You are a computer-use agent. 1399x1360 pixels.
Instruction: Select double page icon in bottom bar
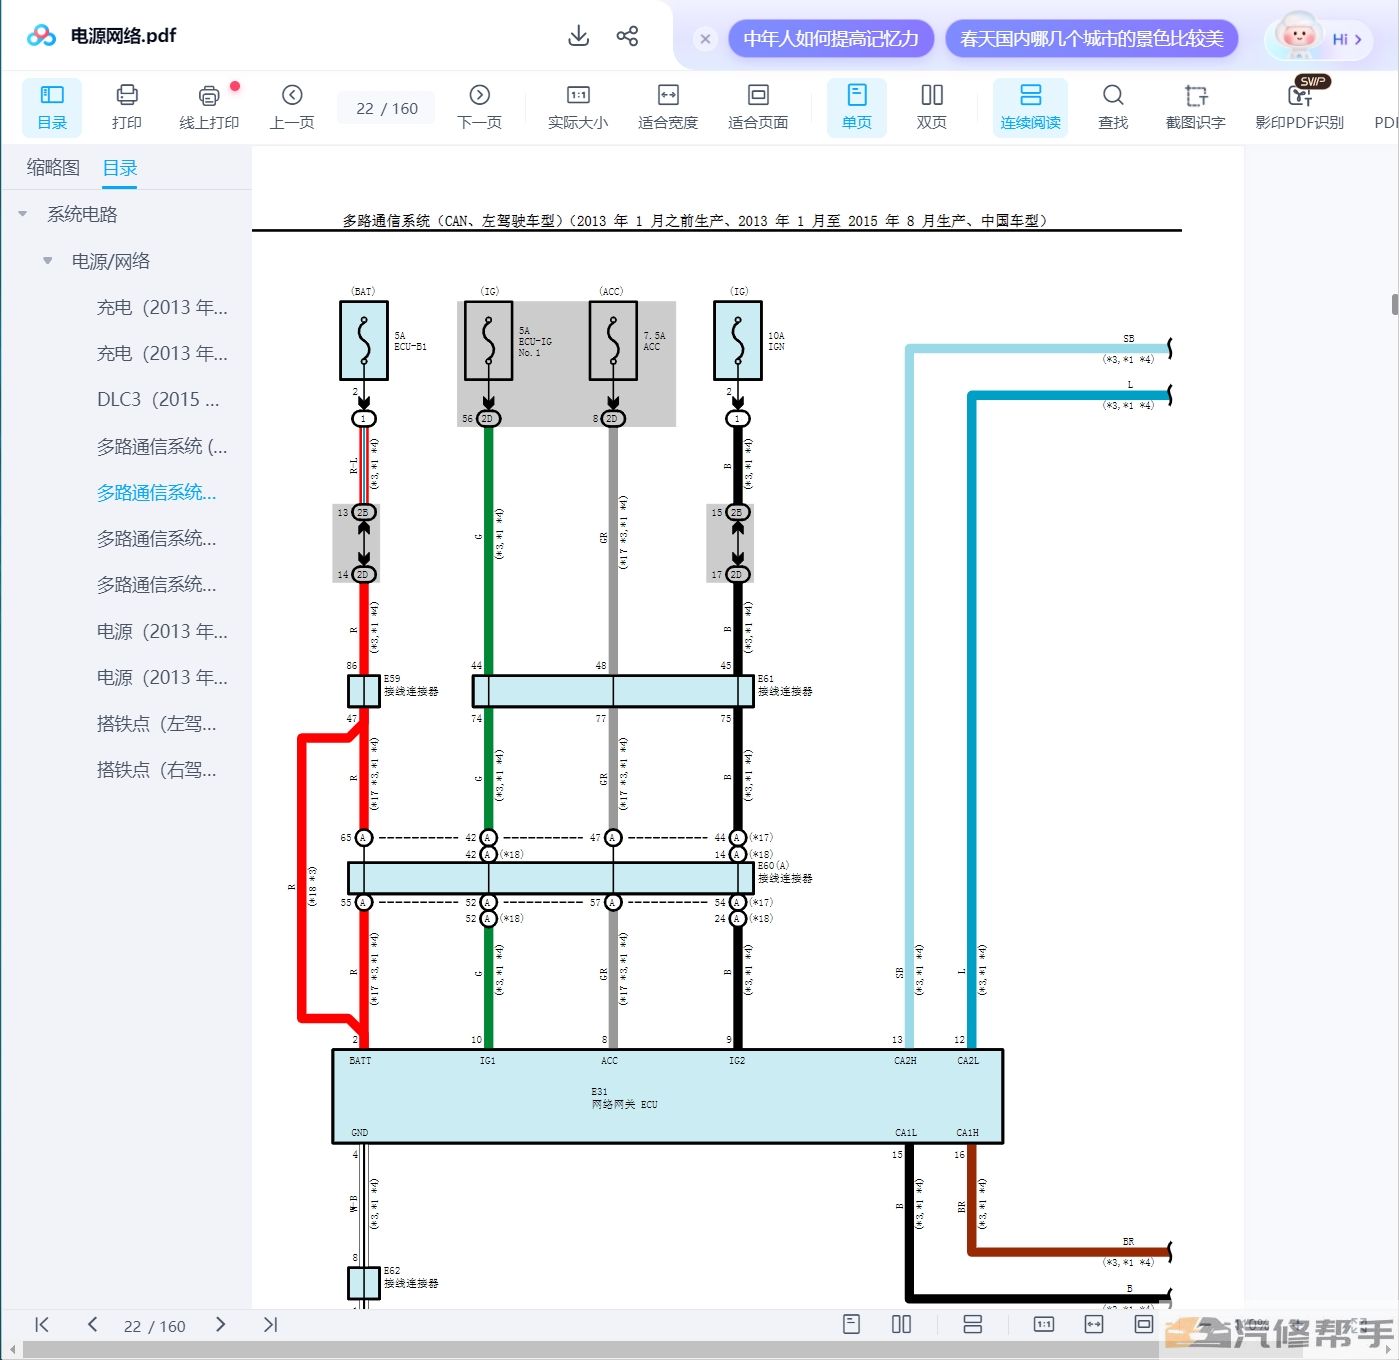click(901, 1324)
